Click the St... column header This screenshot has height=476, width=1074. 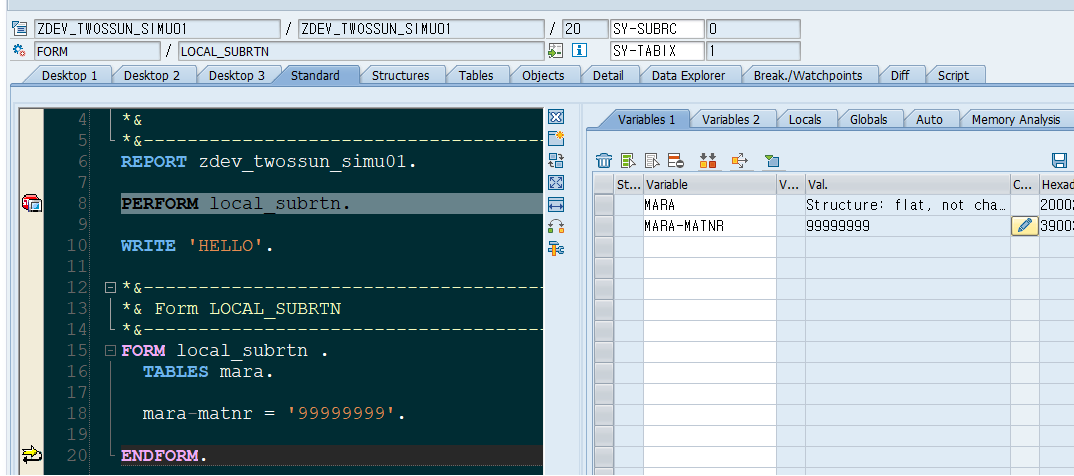[628, 184]
